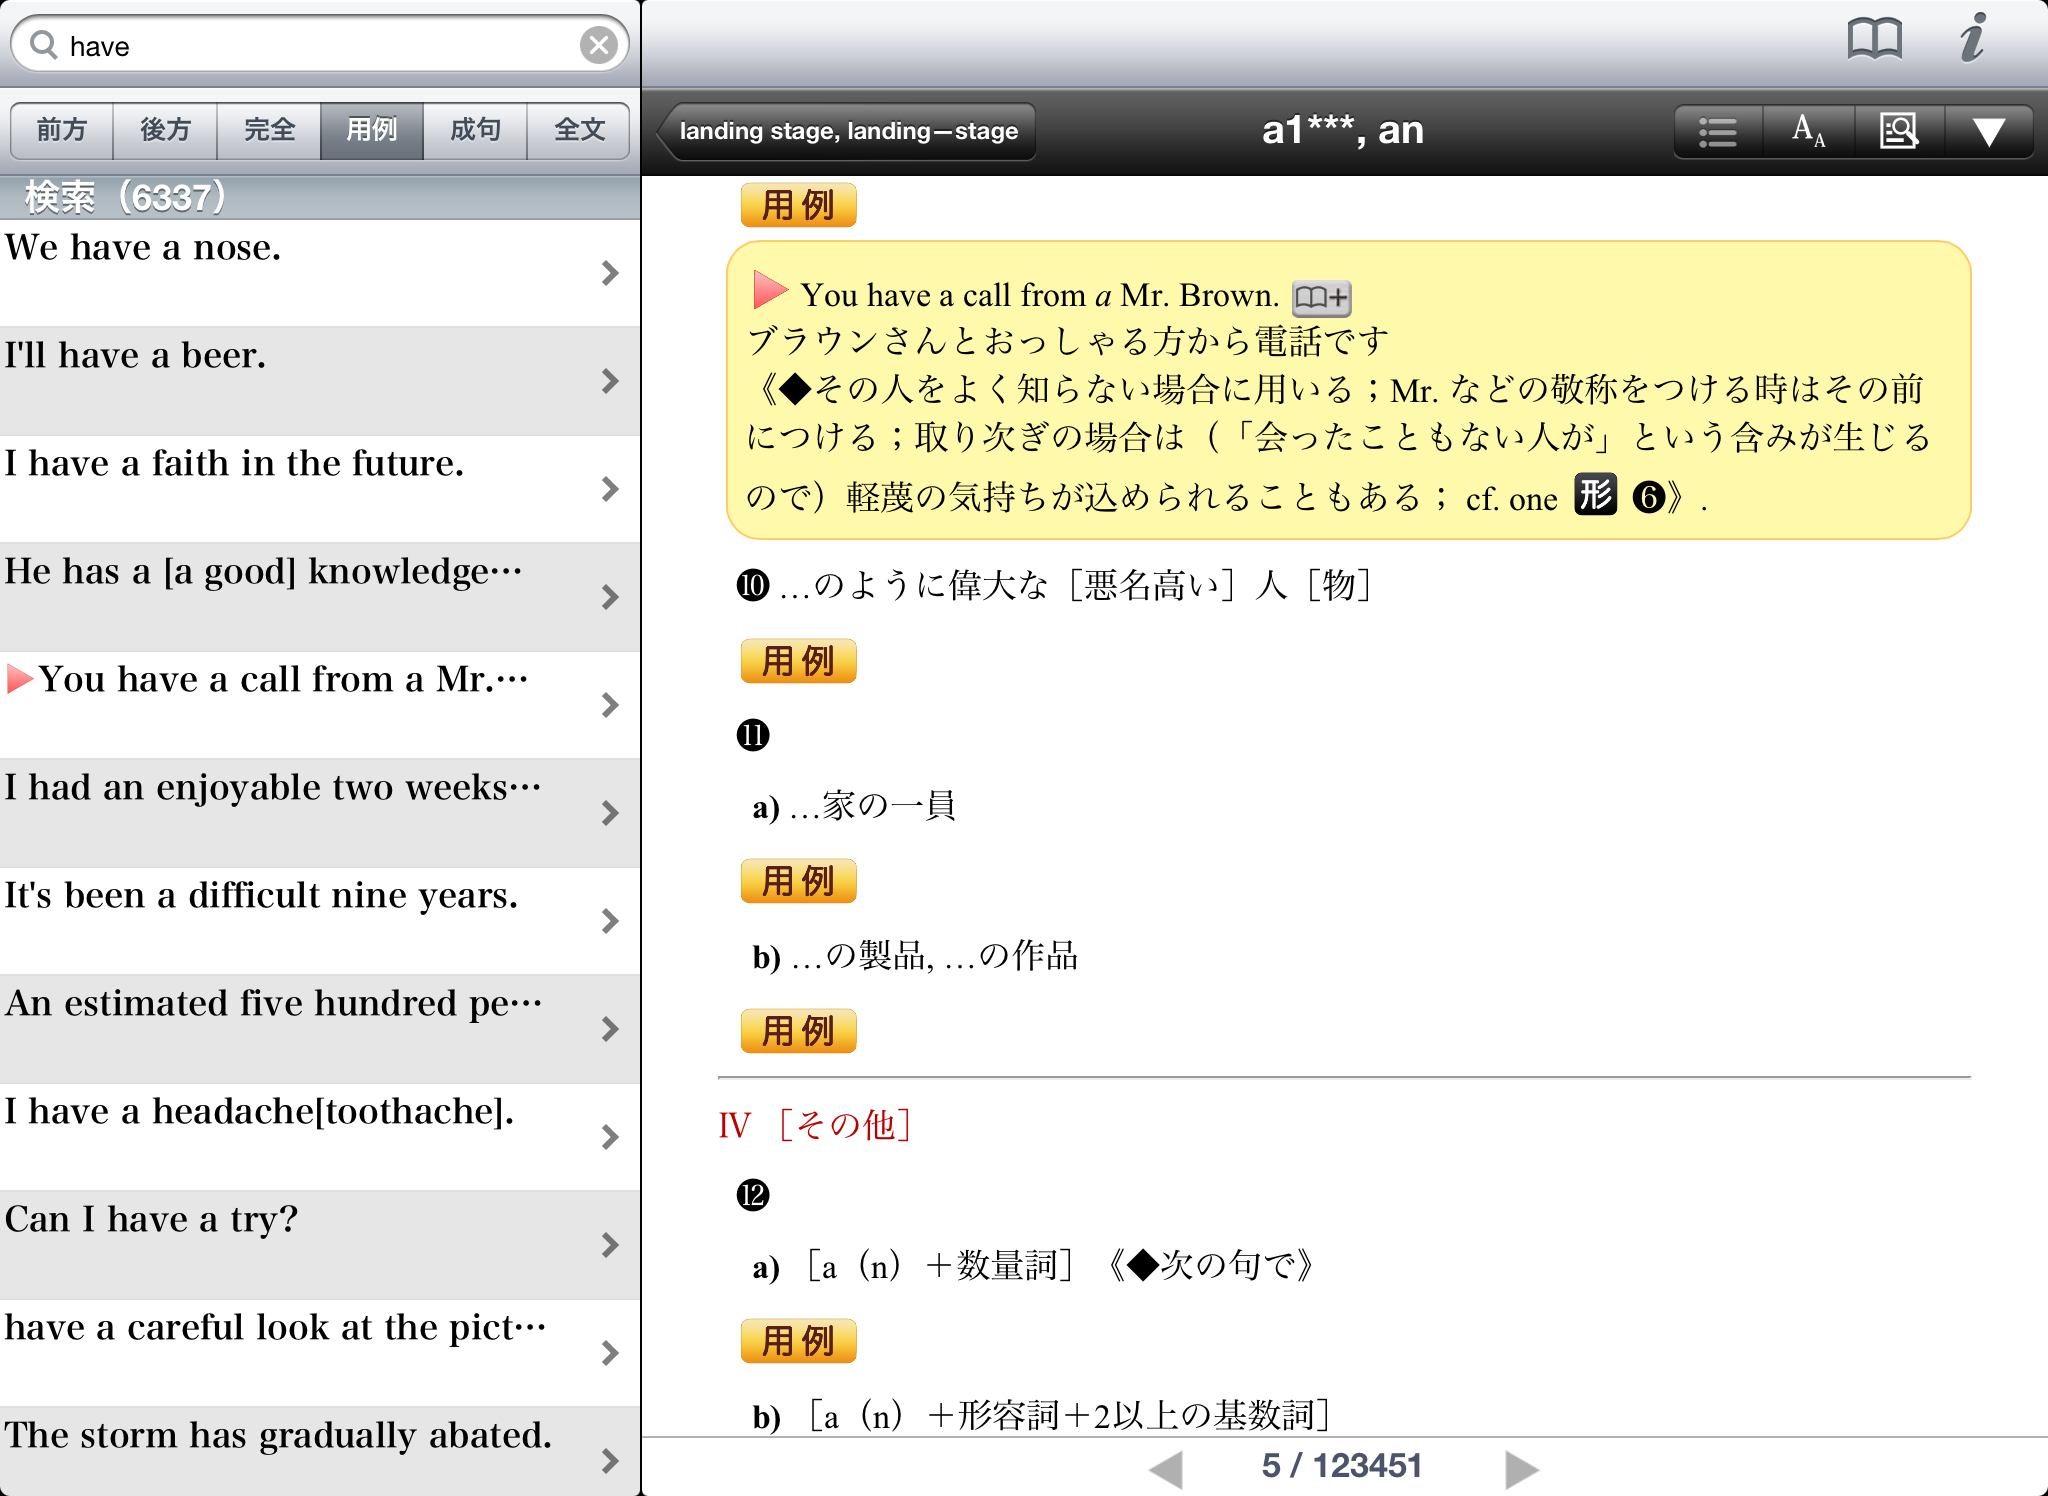
Task: Select 完全 exact match mode
Action: [269, 130]
